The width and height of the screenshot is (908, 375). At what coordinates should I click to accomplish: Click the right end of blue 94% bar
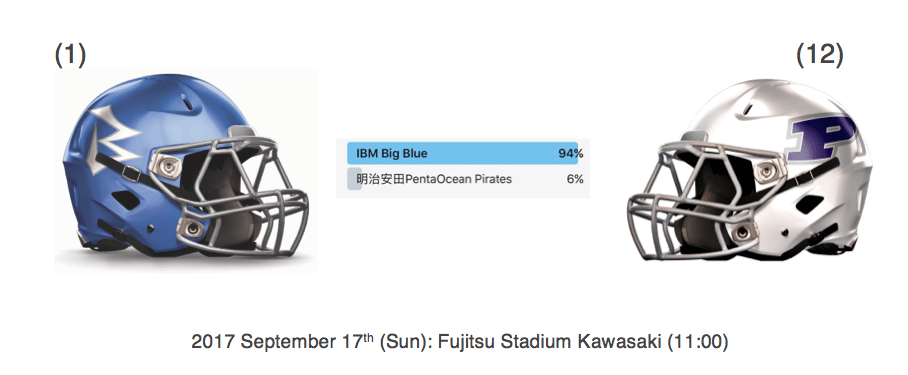tap(573, 153)
